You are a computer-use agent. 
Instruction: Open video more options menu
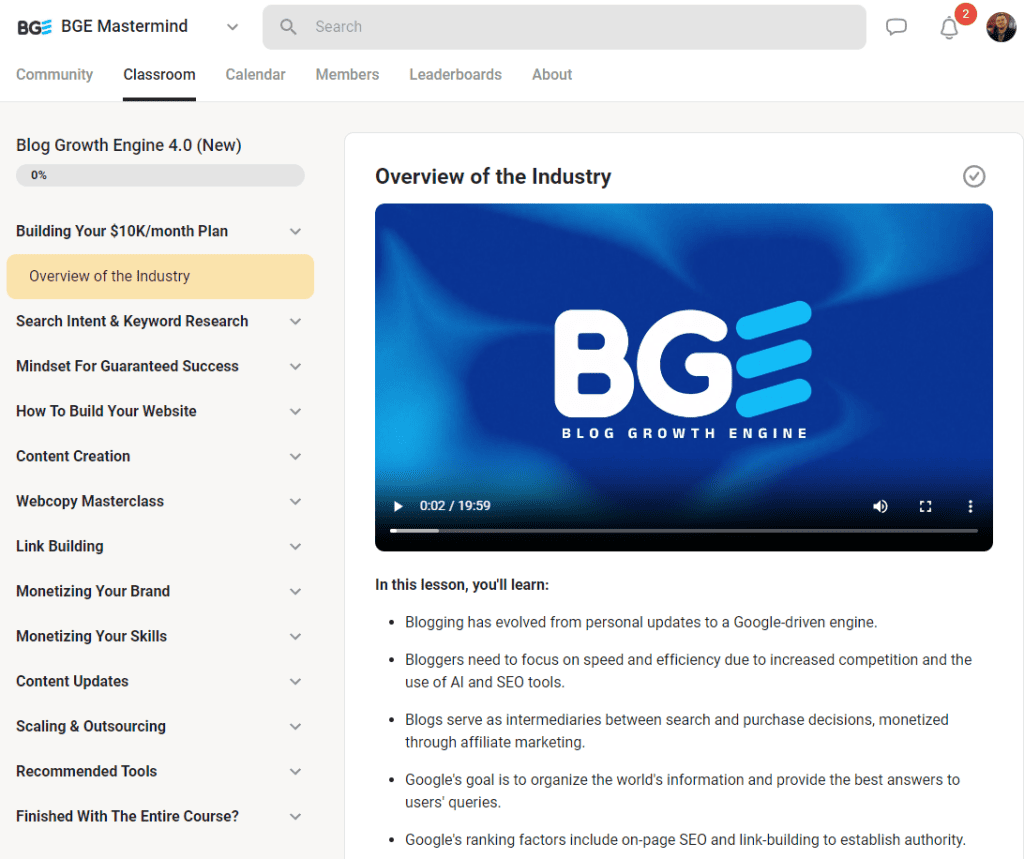click(970, 506)
